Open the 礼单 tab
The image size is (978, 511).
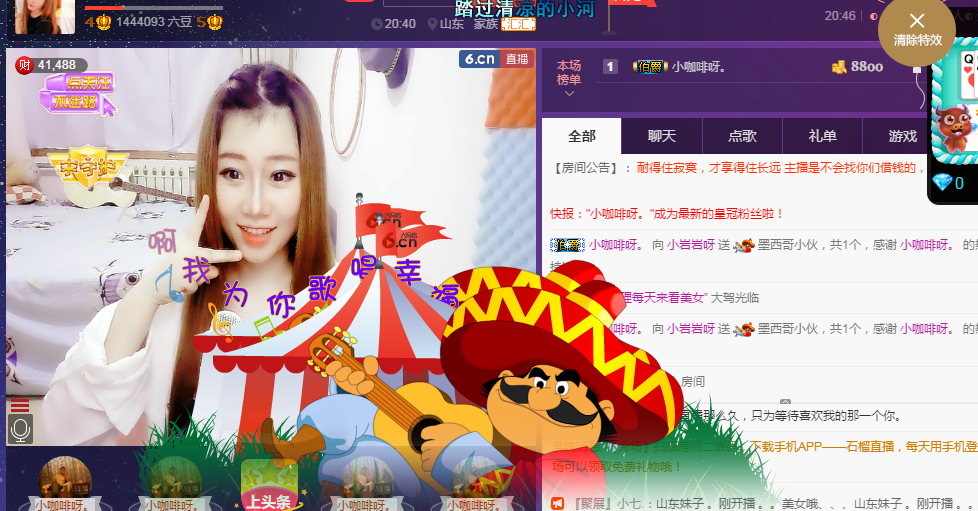coord(822,136)
